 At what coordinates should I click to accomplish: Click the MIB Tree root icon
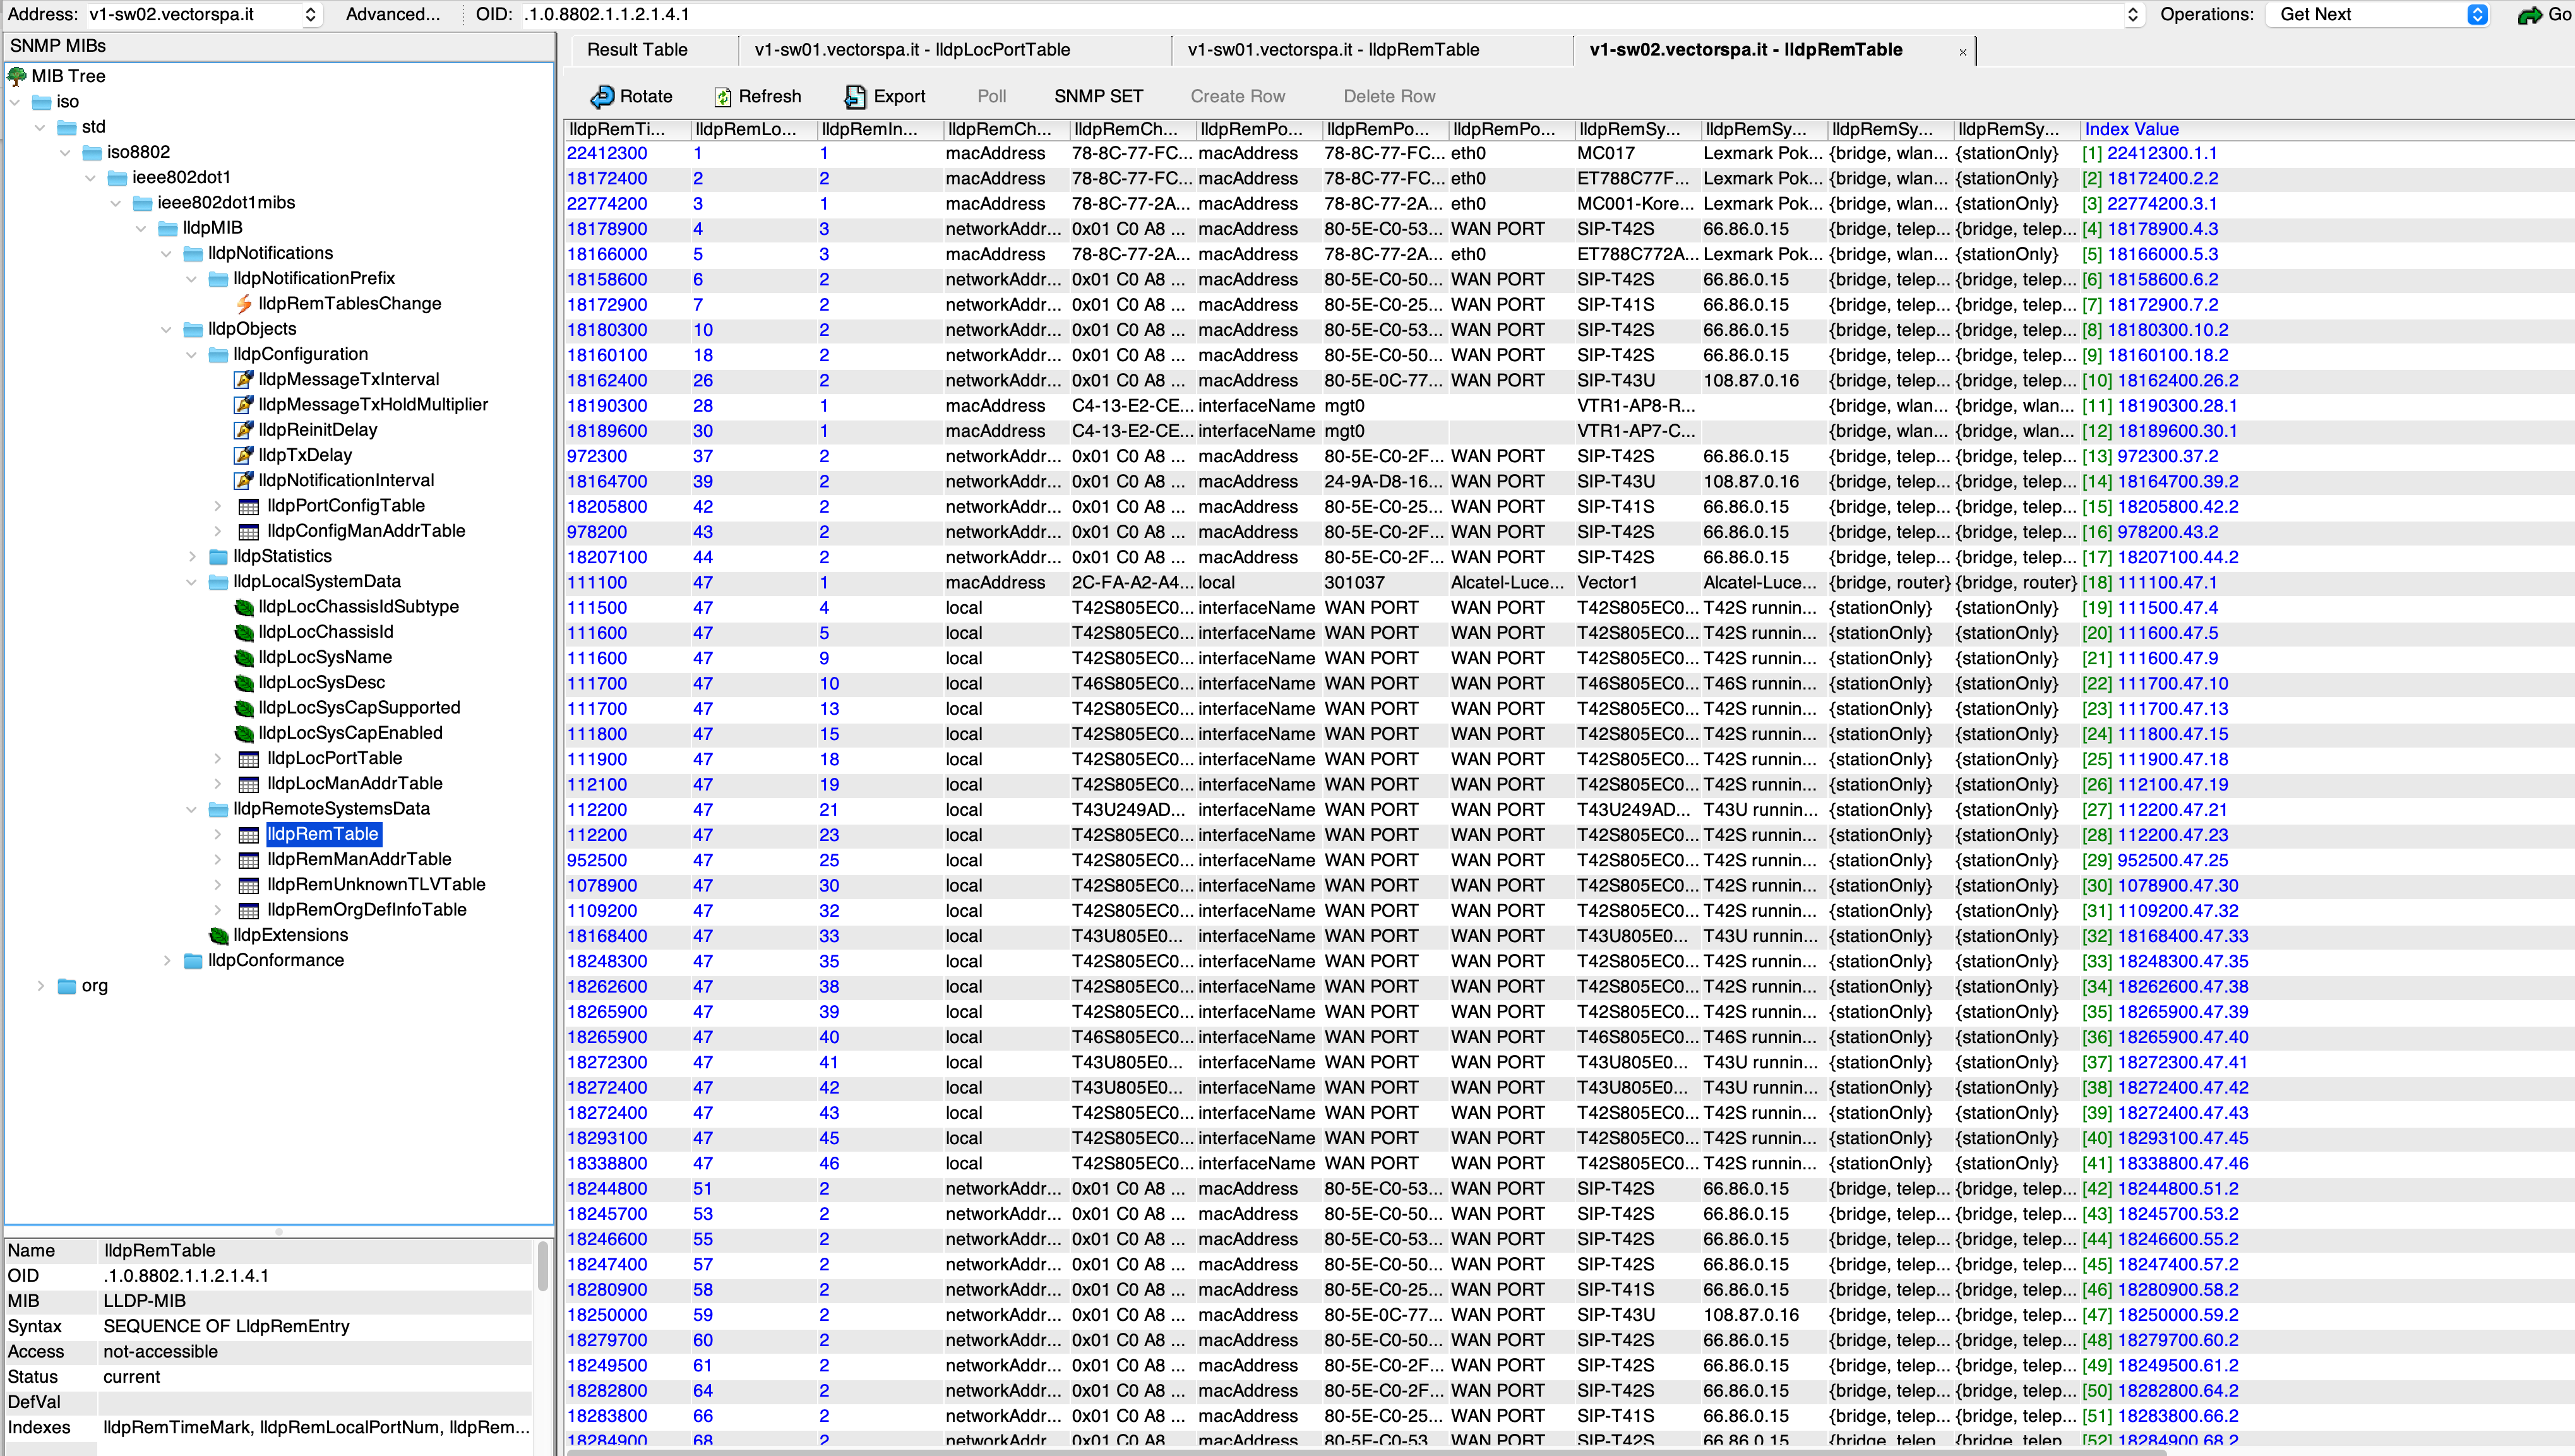click(x=17, y=76)
